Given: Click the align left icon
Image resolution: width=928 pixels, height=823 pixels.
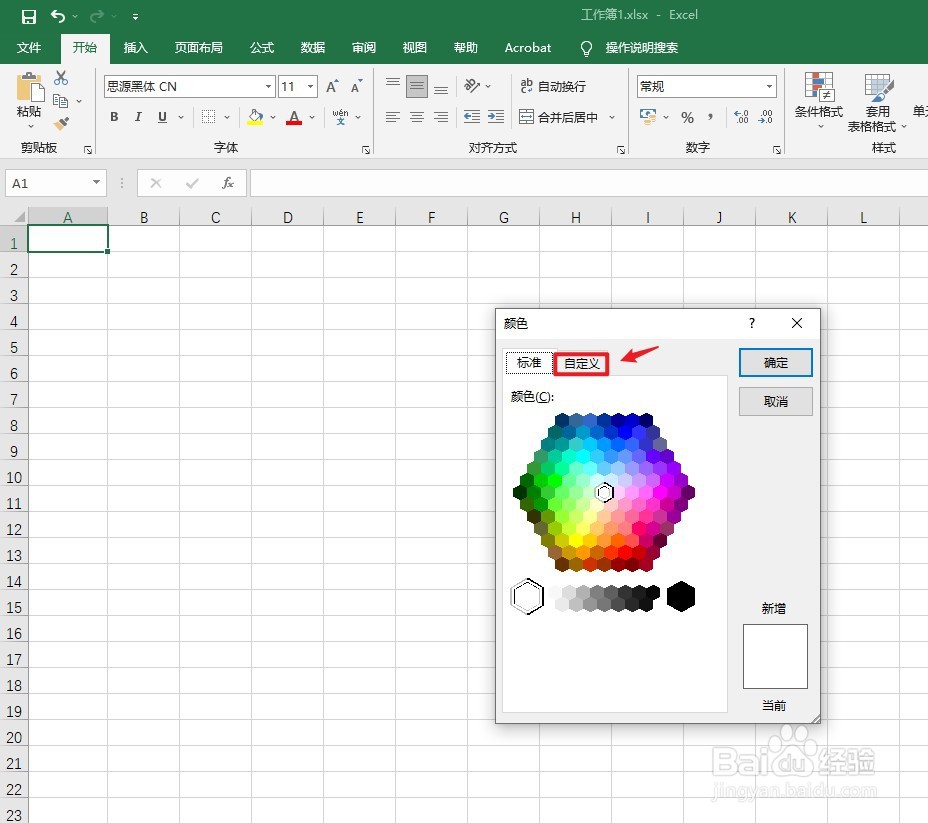Looking at the screenshot, I should click(x=393, y=117).
